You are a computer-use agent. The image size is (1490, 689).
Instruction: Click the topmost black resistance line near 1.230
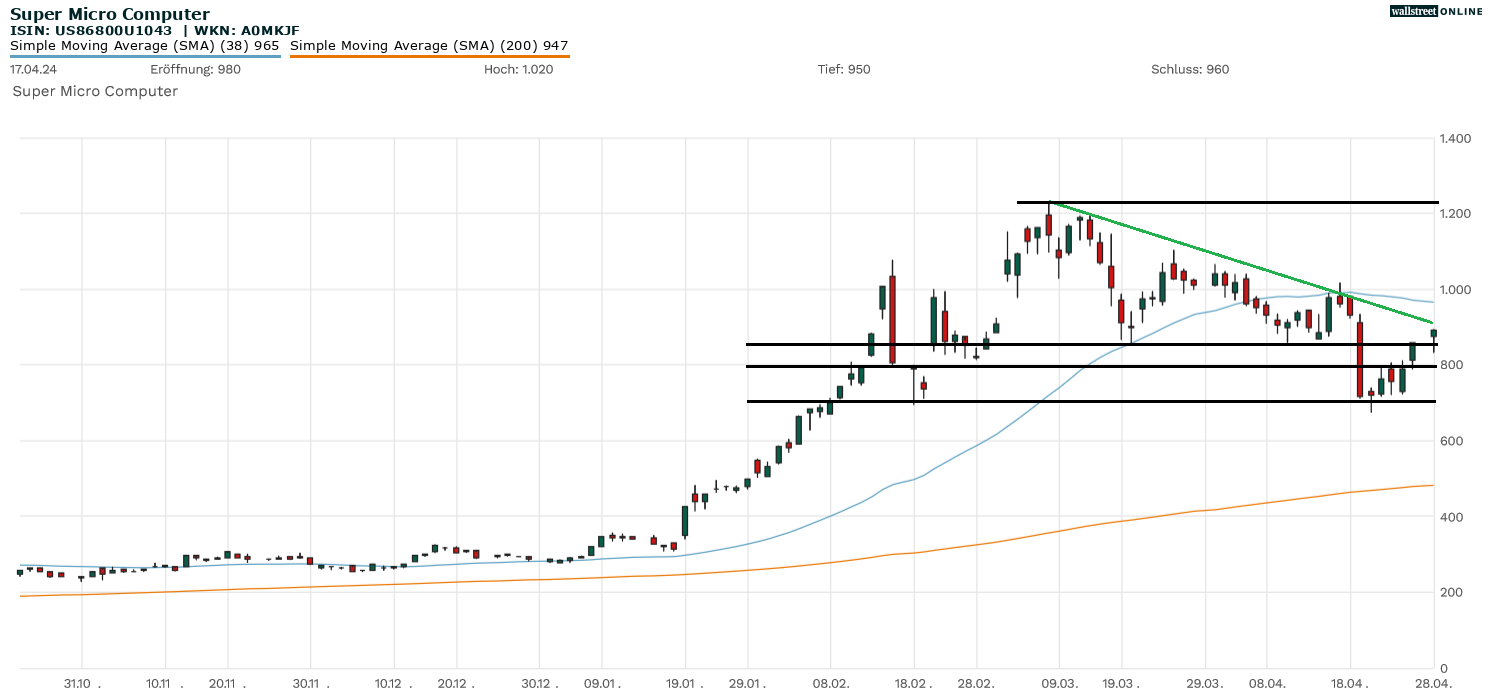tap(1226, 203)
